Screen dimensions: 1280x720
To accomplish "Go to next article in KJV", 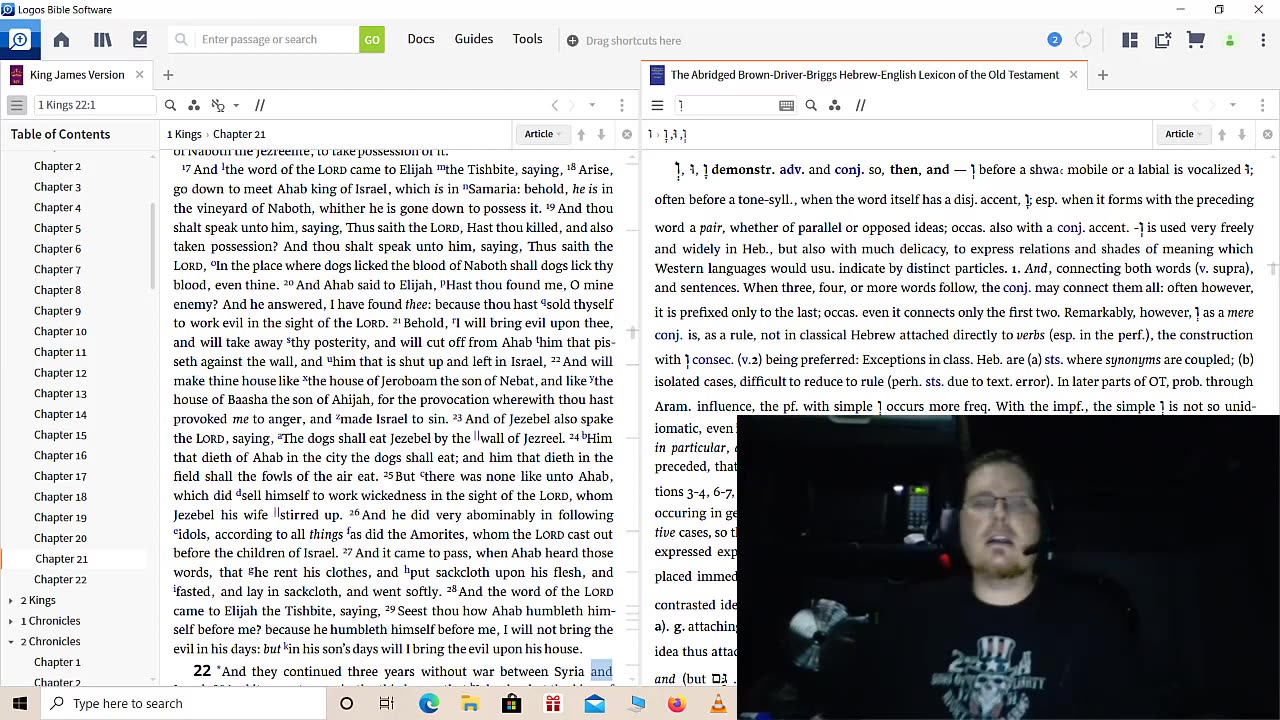I will 601,134.
